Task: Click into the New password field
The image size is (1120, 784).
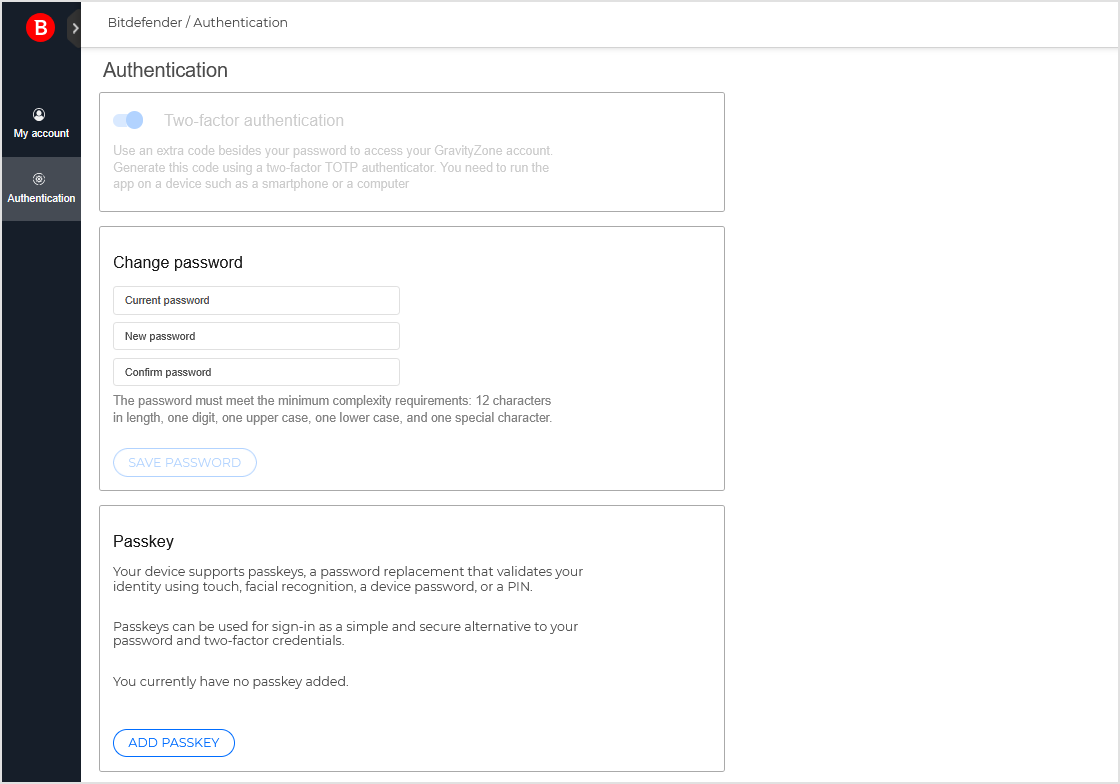Action: pos(256,336)
